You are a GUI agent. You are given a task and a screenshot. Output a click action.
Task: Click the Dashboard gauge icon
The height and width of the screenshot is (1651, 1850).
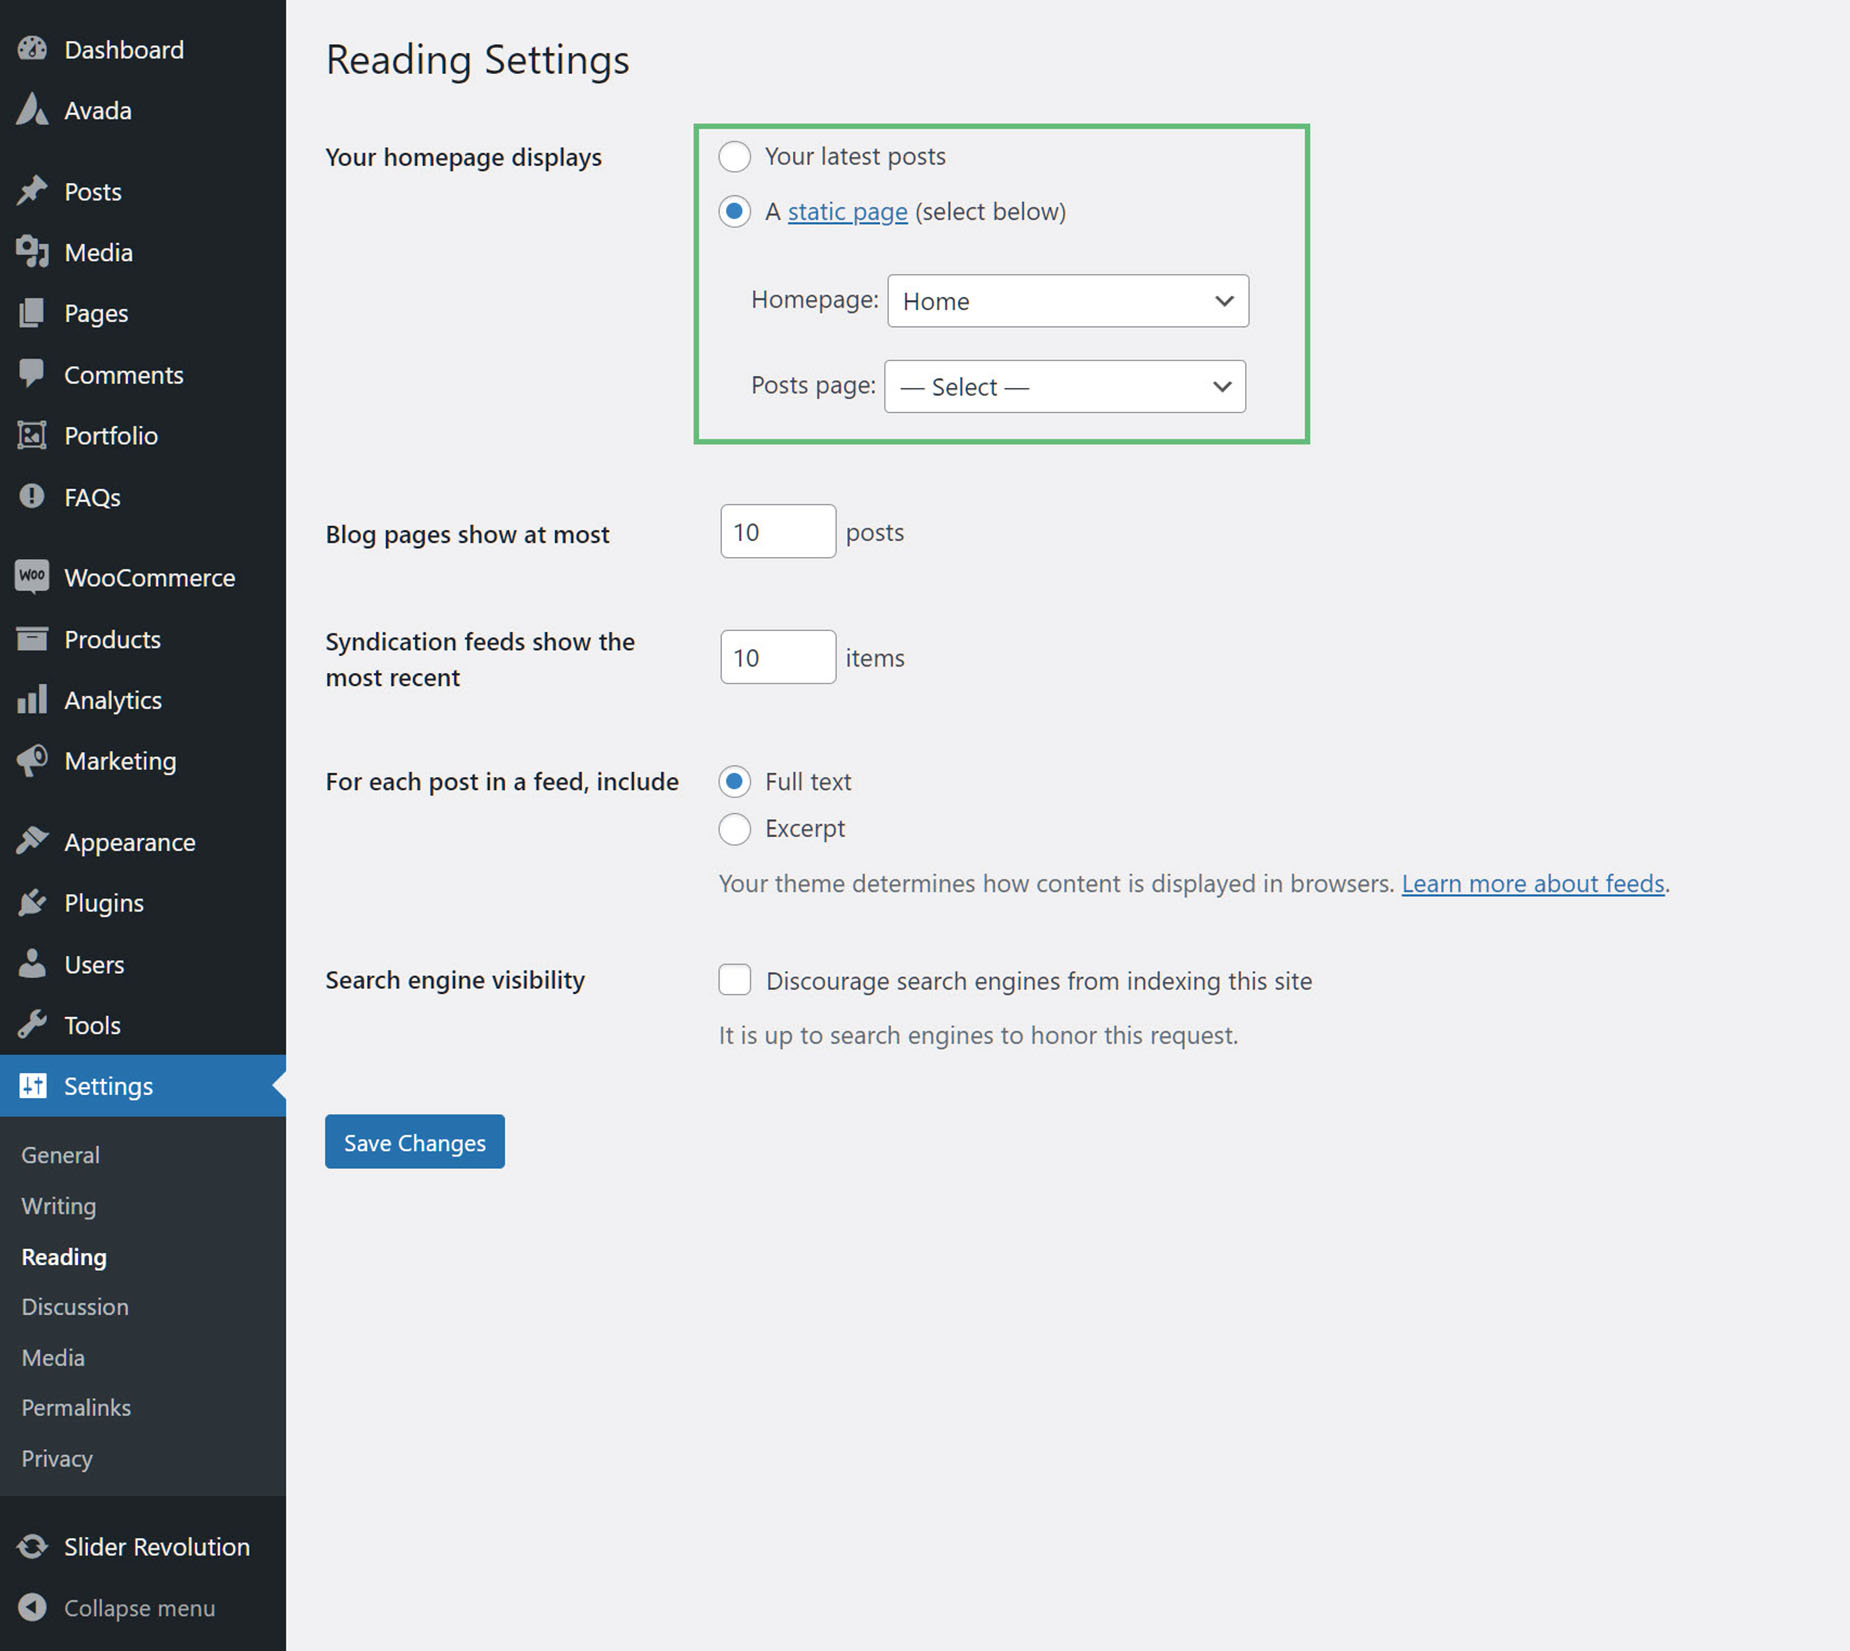tap(32, 49)
